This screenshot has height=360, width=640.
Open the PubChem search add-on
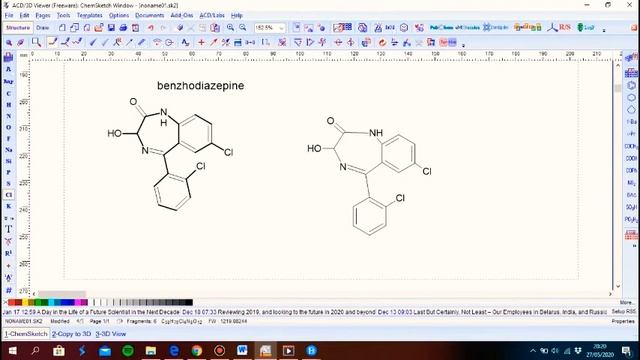441,28
